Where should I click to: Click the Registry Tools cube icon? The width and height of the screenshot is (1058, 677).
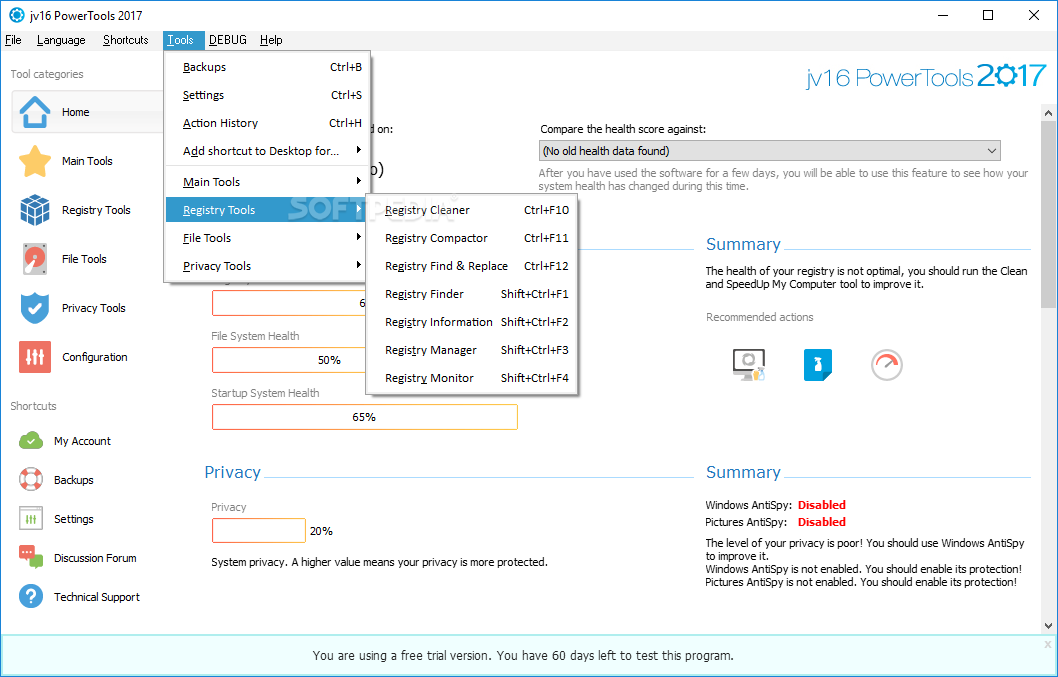[x=34, y=210]
